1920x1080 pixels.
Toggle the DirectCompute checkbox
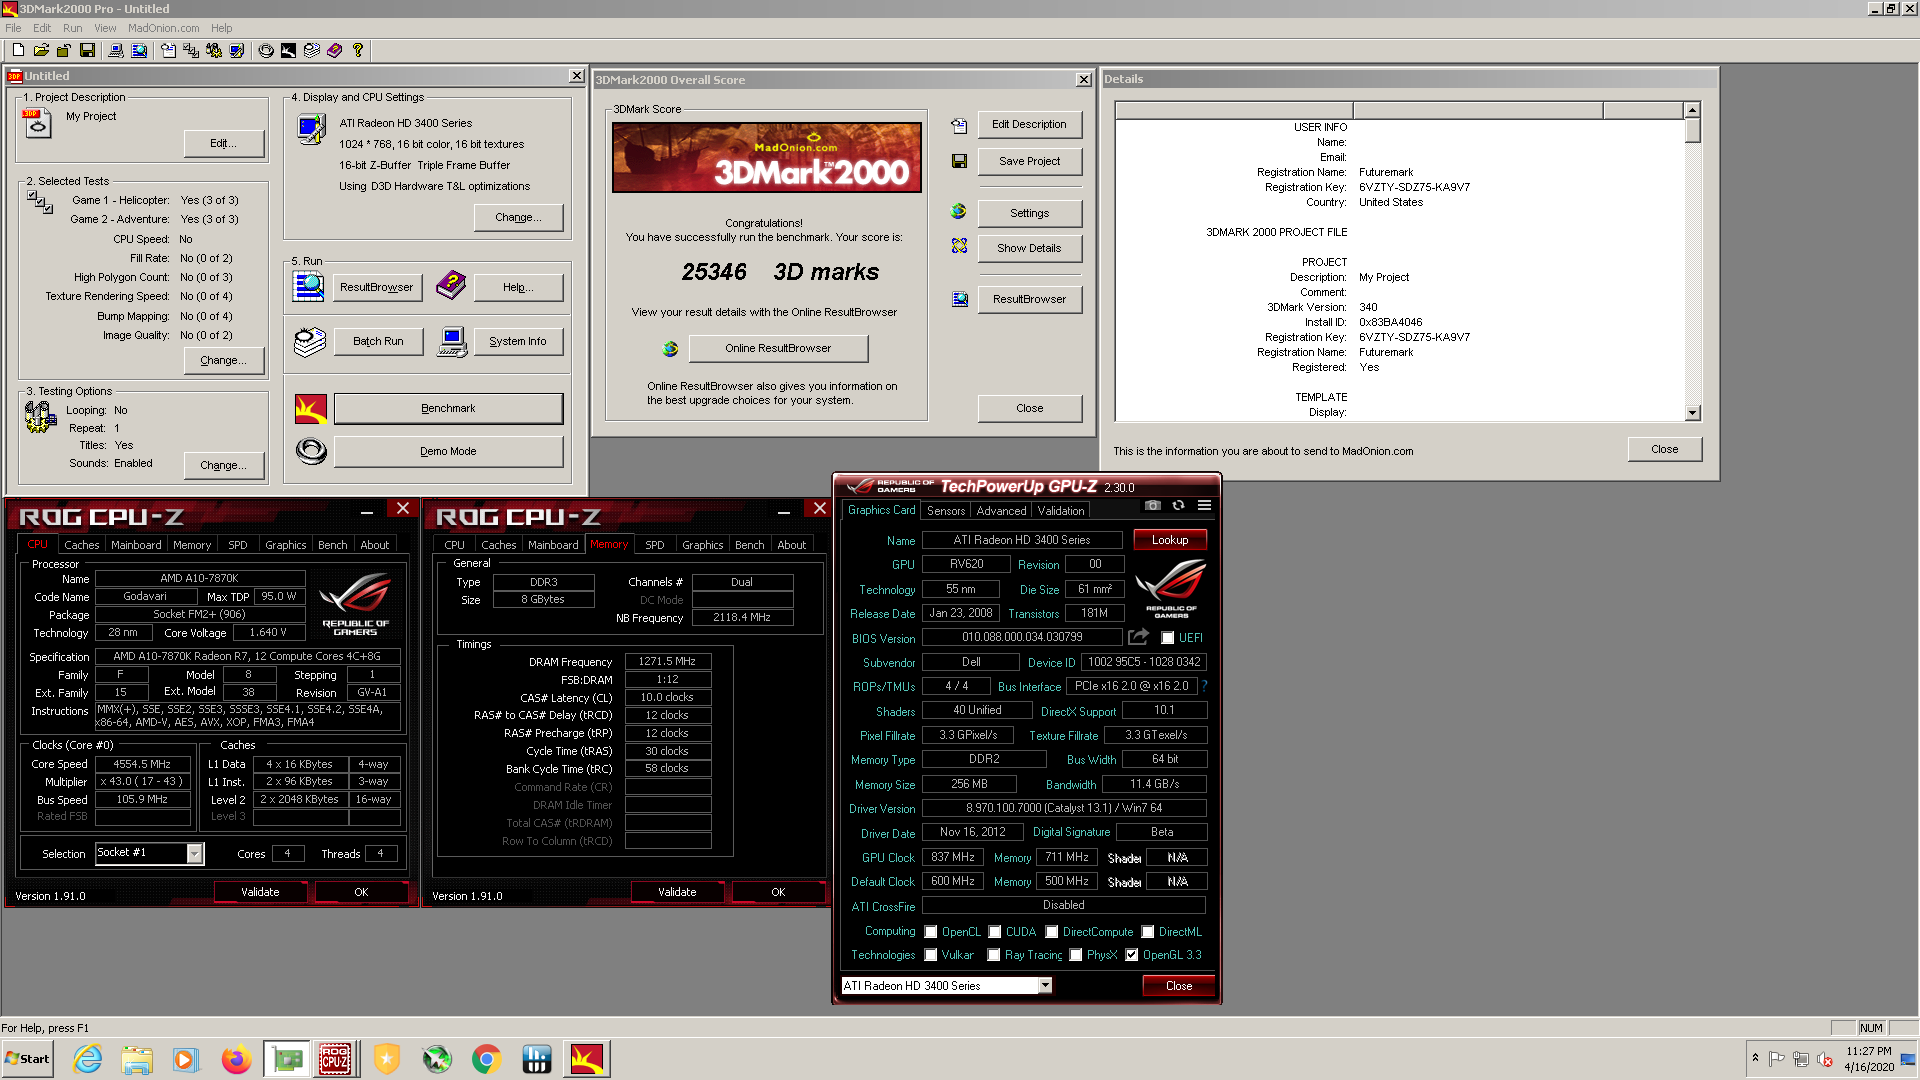click(x=1052, y=932)
